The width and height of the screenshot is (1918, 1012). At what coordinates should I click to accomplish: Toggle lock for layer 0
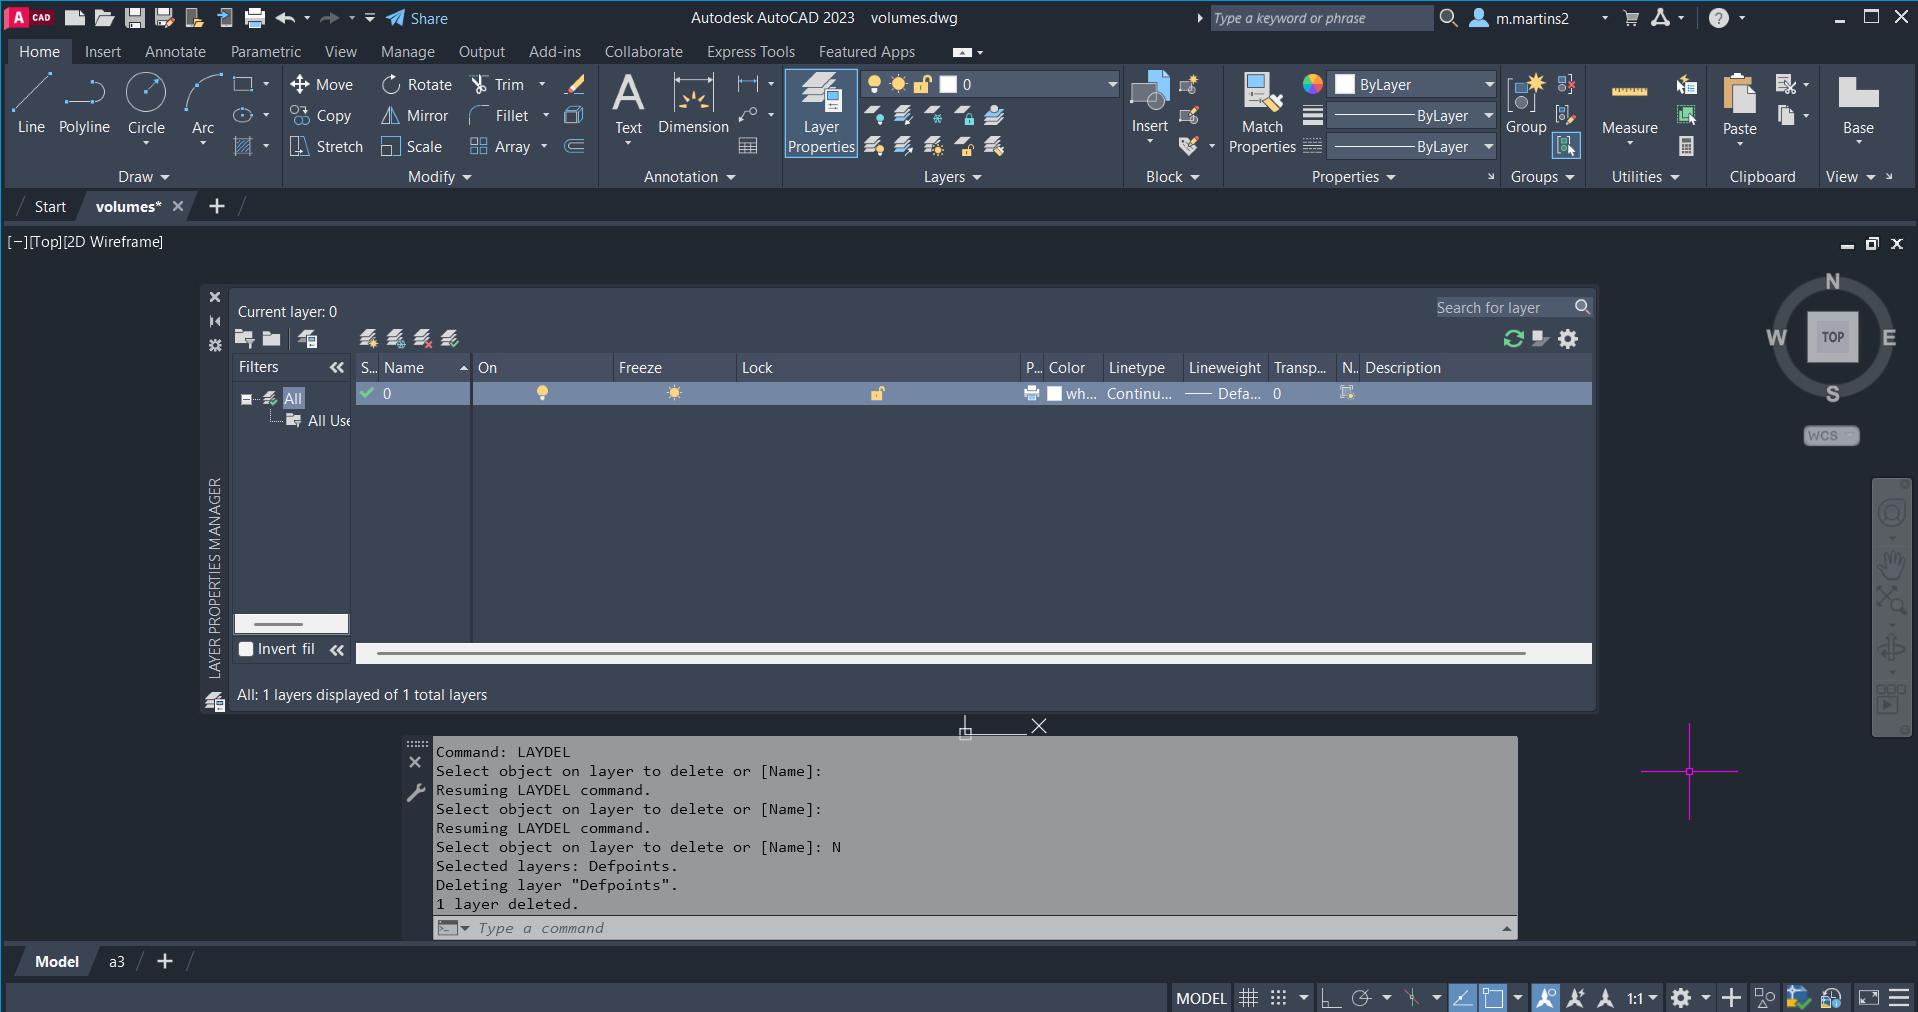tap(877, 393)
